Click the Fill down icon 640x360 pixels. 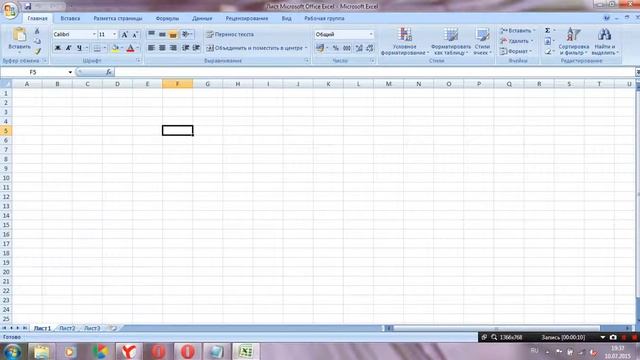[x=548, y=41]
